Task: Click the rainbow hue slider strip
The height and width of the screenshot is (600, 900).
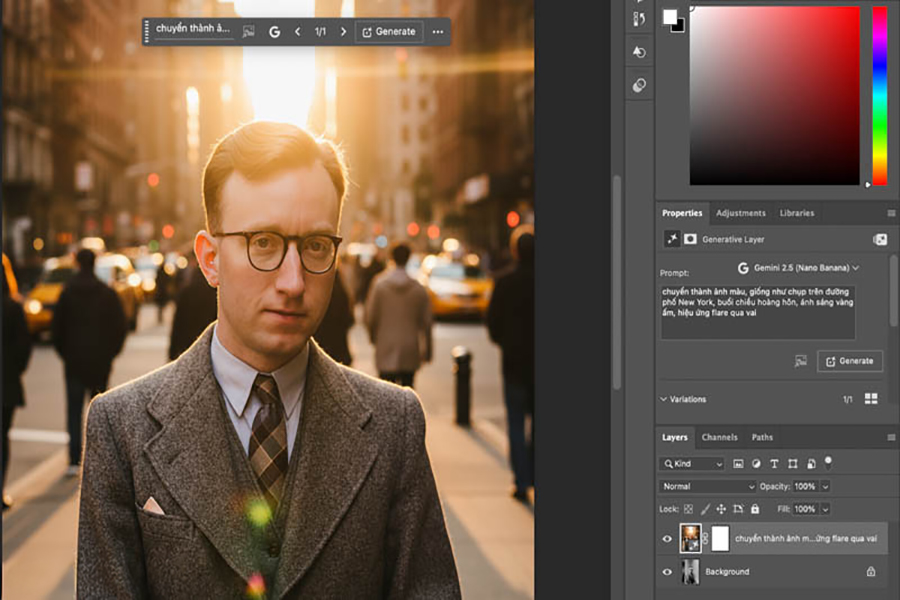Action: pos(879,95)
